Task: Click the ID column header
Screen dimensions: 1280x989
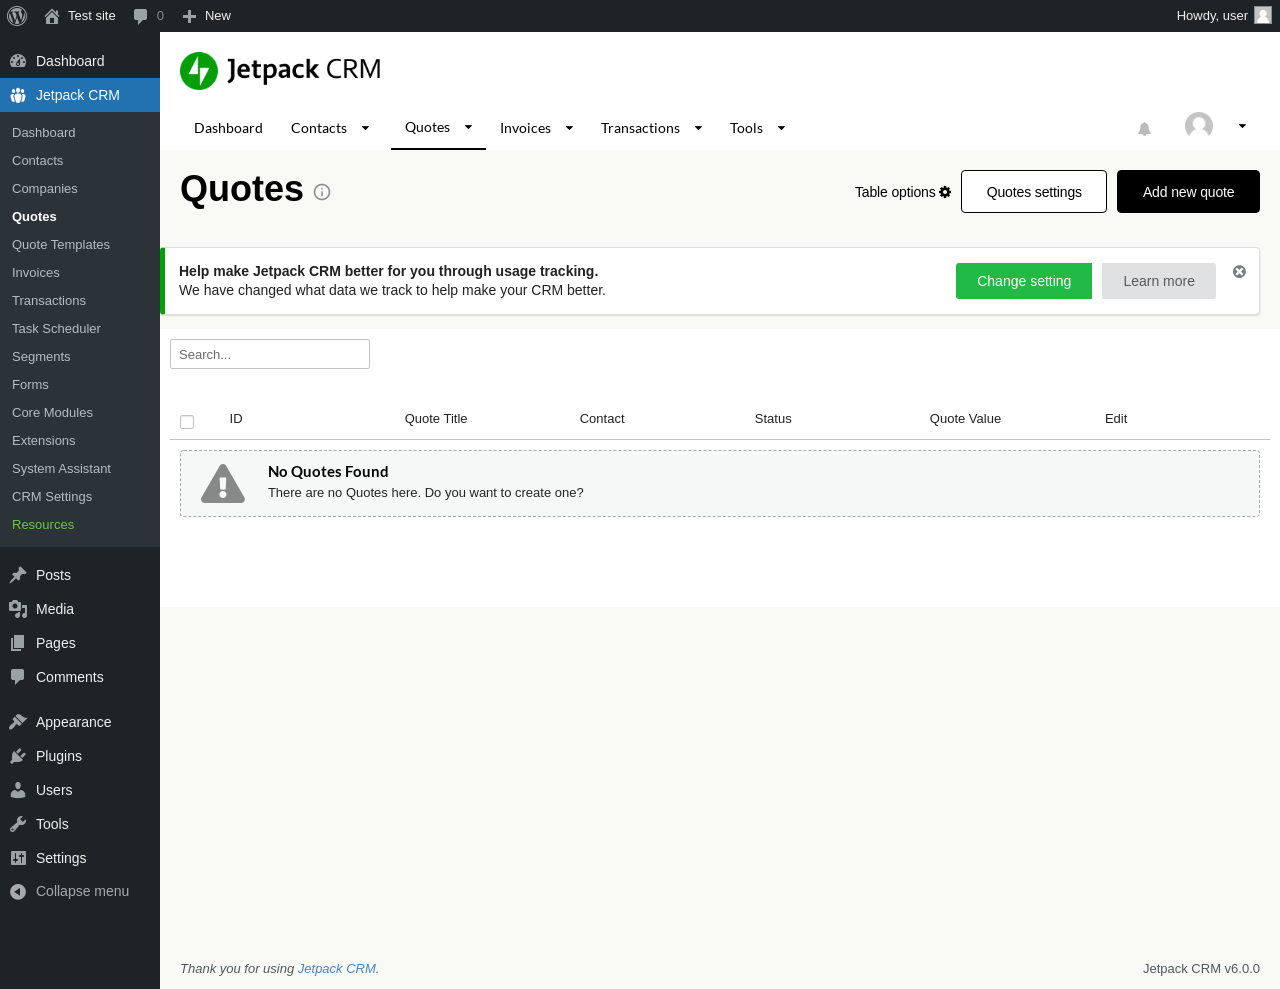Action: [x=236, y=419]
